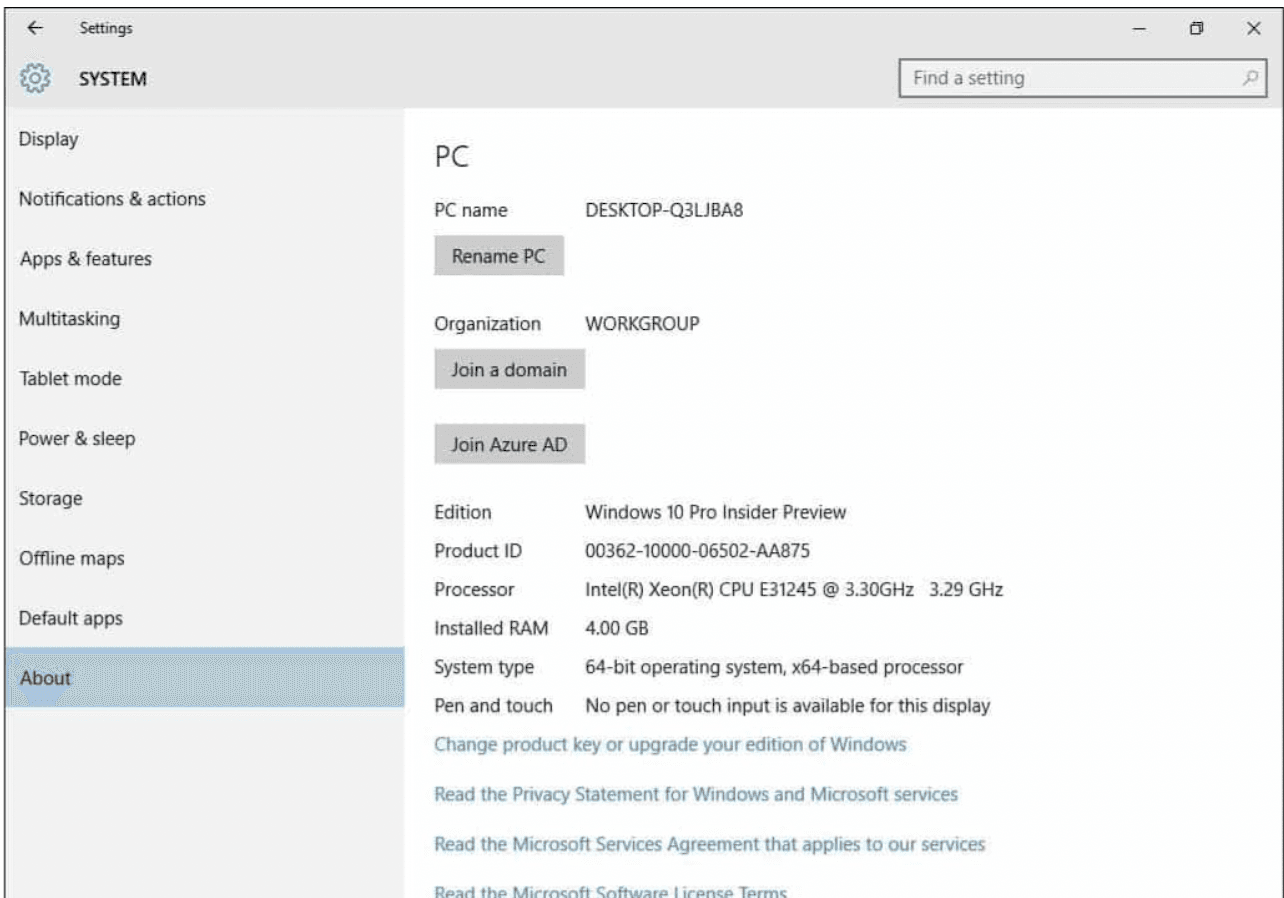The width and height of the screenshot is (1284, 898).
Task: Click Join a domain button
Action: pos(509,369)
